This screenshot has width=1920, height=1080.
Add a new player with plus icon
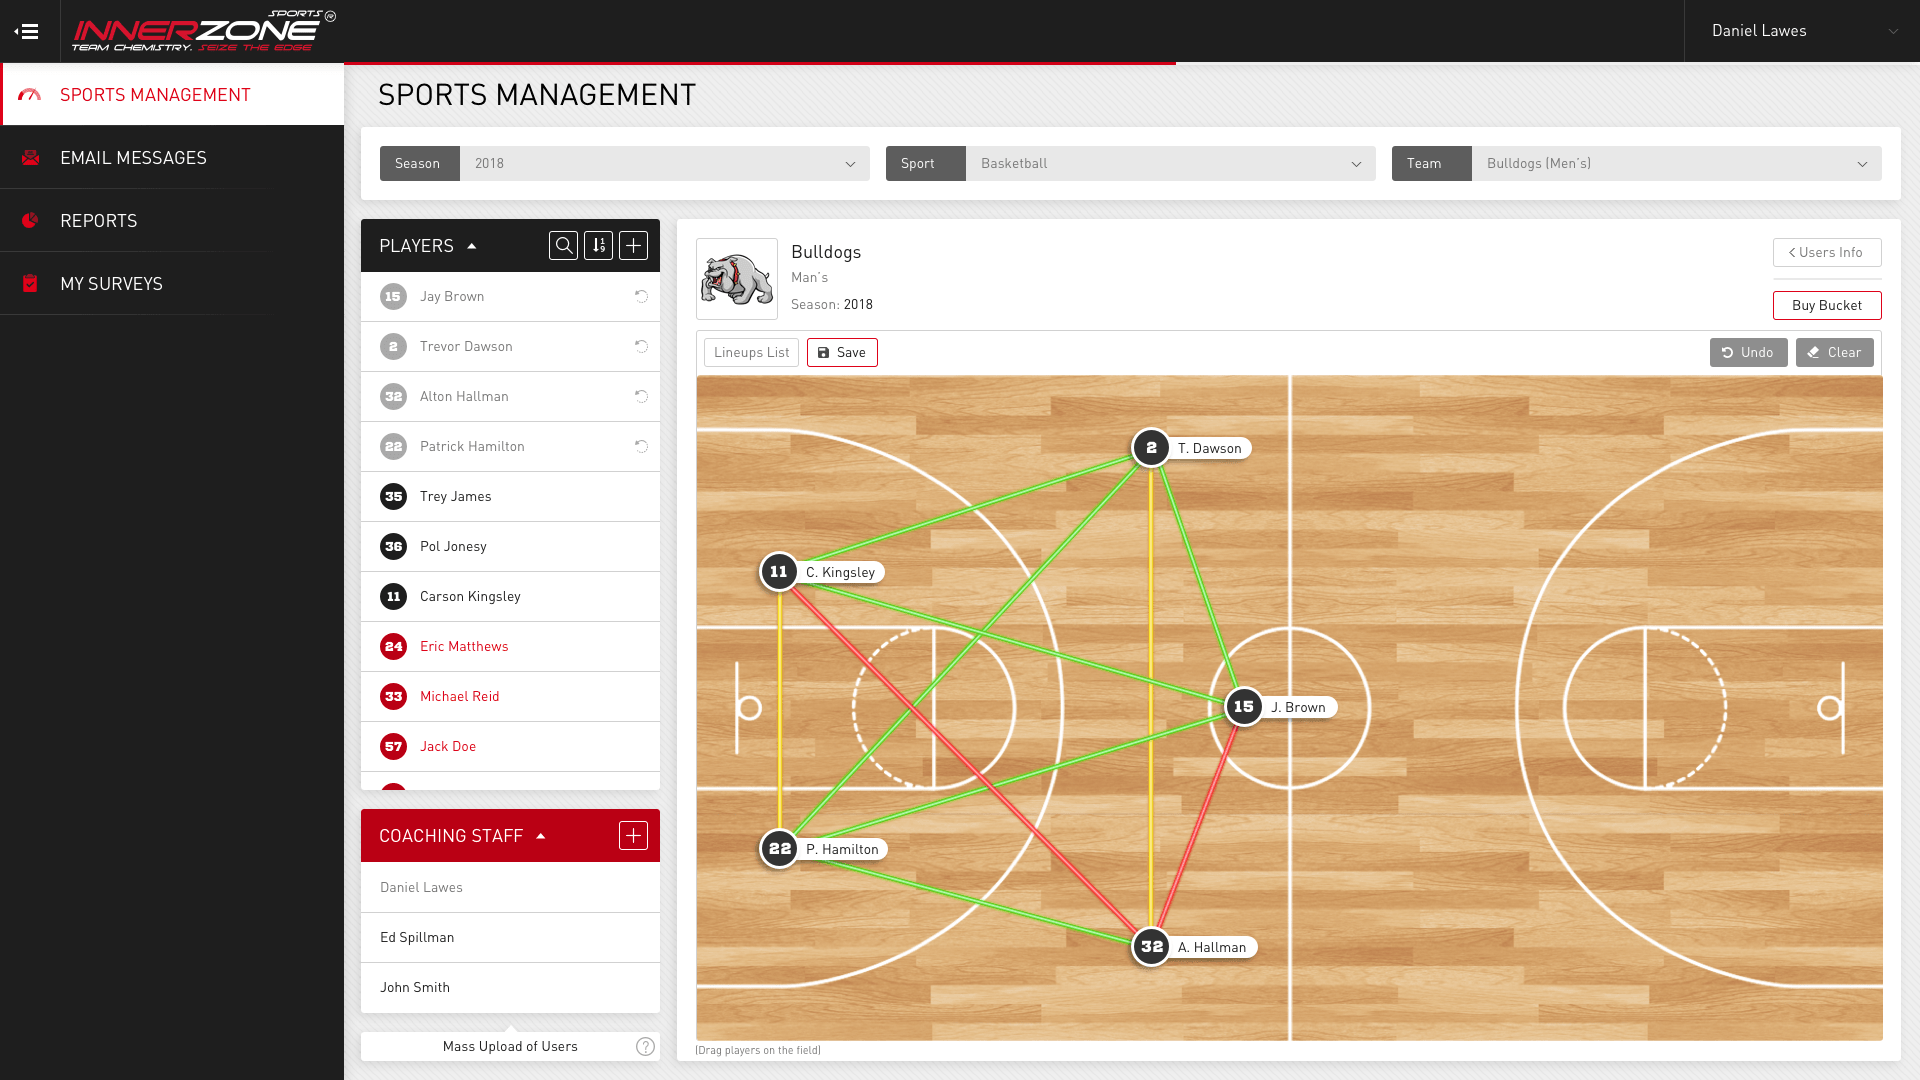tap(633, 246)
